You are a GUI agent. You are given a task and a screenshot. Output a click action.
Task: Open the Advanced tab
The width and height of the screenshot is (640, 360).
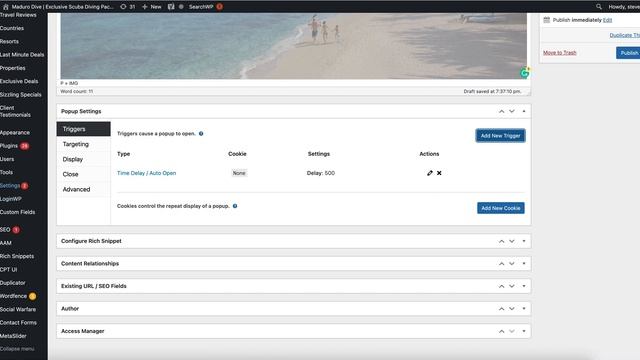[84, 189]
